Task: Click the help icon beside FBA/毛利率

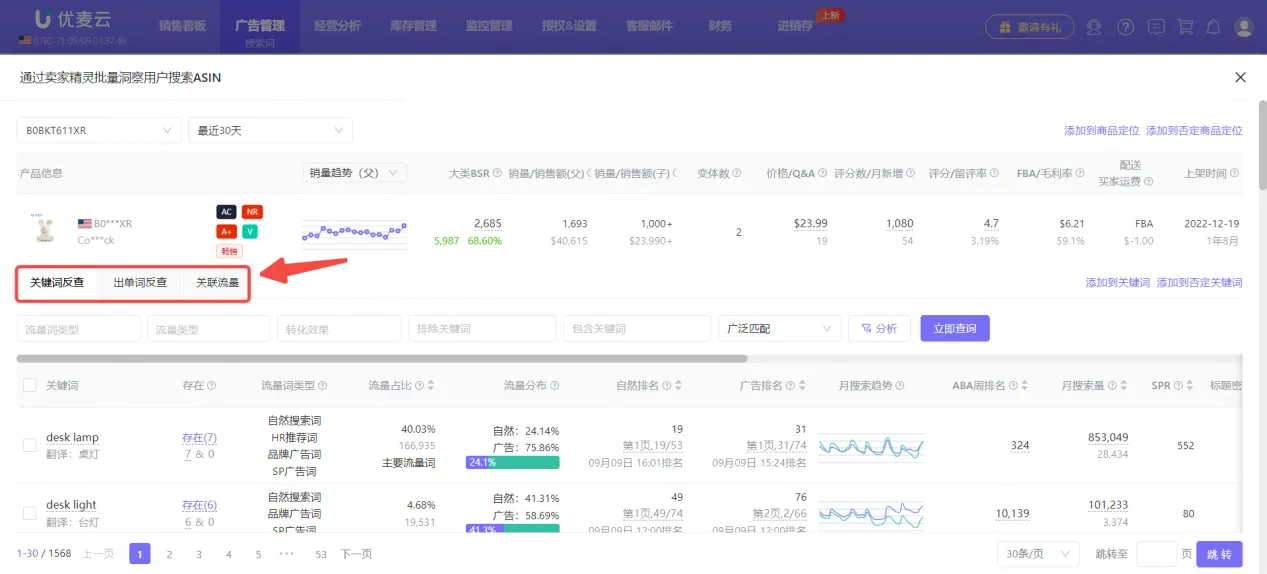Action: (1081, 173)
